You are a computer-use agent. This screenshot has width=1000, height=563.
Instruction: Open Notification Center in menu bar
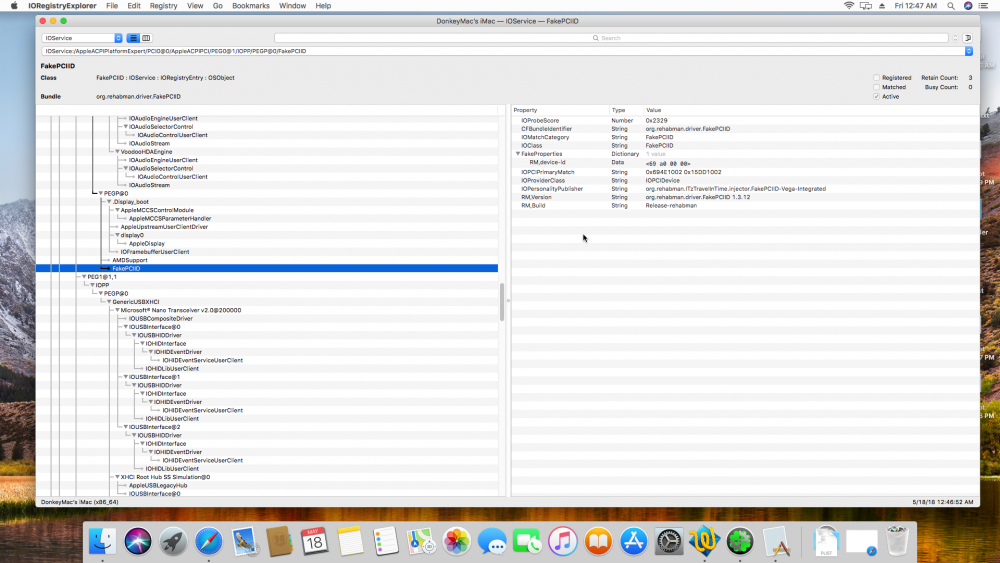click(x=984, y=6)
